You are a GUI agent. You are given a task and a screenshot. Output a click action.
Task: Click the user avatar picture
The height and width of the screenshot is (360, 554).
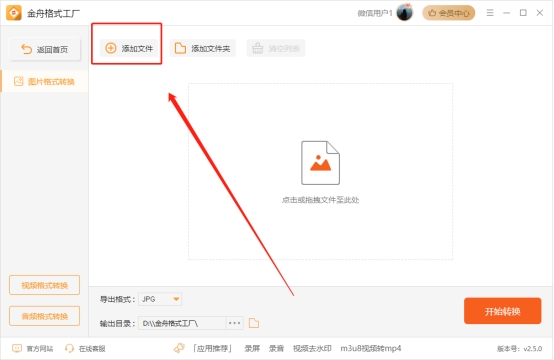(405, 13)
